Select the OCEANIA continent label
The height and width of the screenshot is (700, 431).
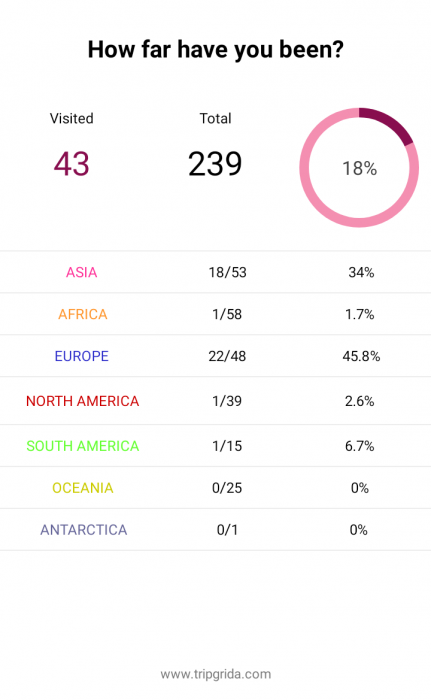click(x=83, y=488)
